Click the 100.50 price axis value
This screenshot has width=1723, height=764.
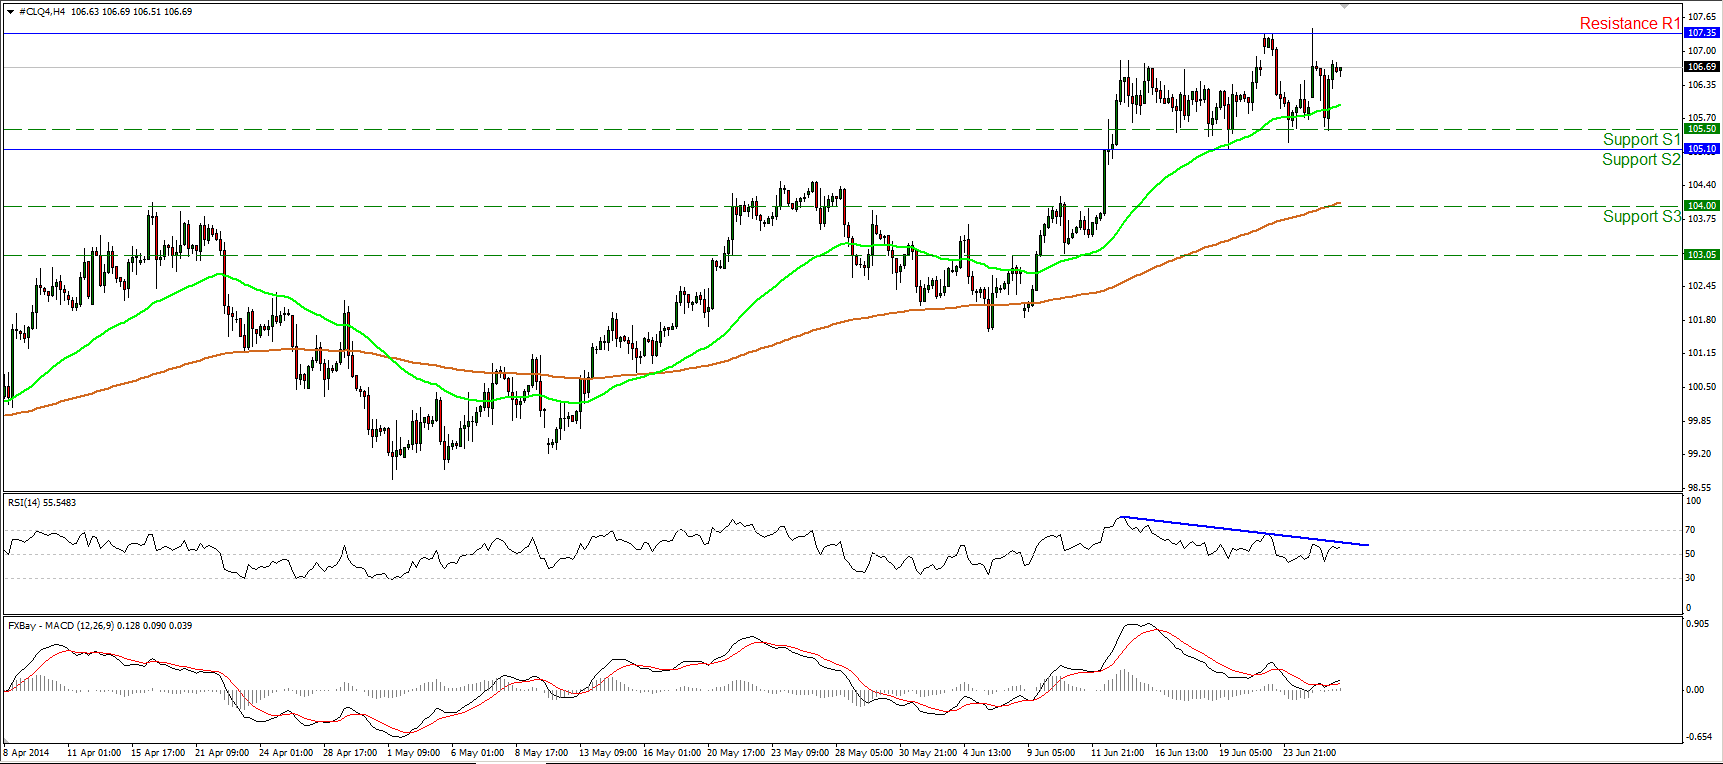(1702, 387)
